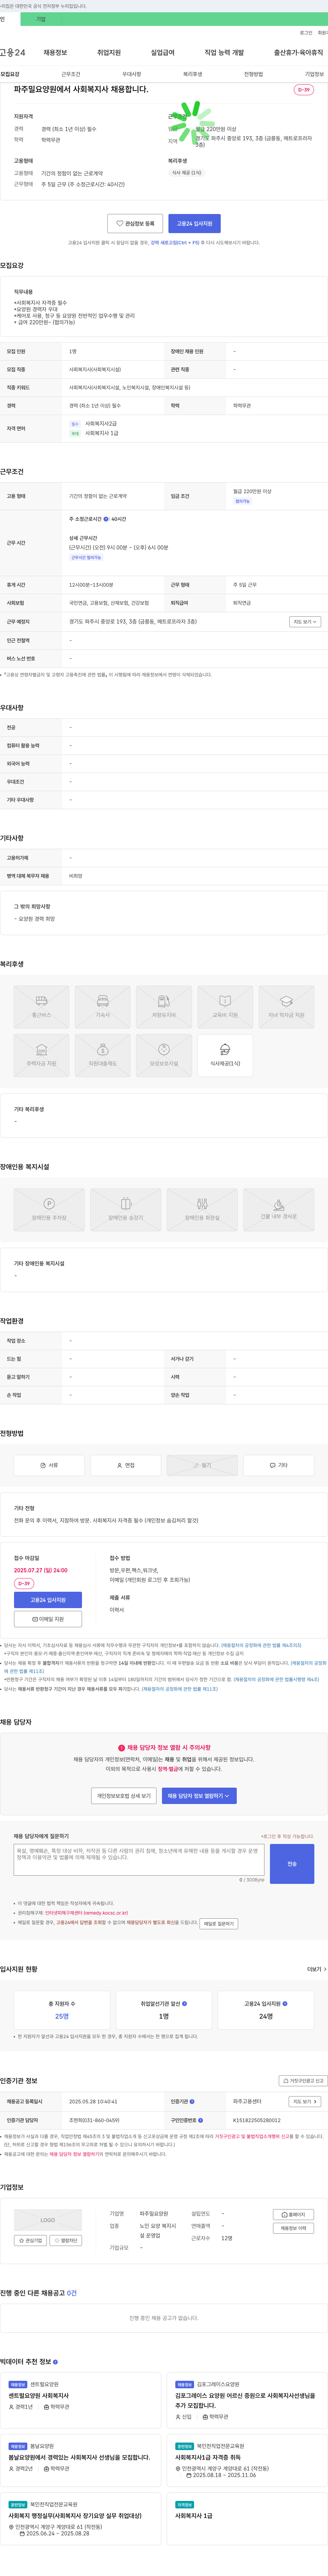Click the 거짓구인광고 신고 button
328x2576 pixels.
point(303,2081)
